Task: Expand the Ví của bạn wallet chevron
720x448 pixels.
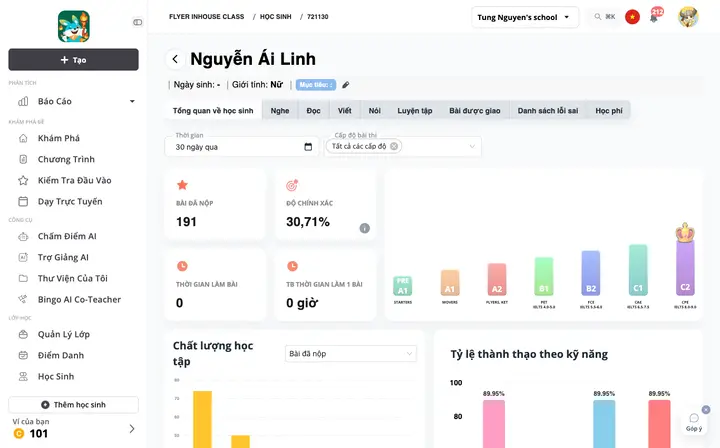Action: [132, 429]
